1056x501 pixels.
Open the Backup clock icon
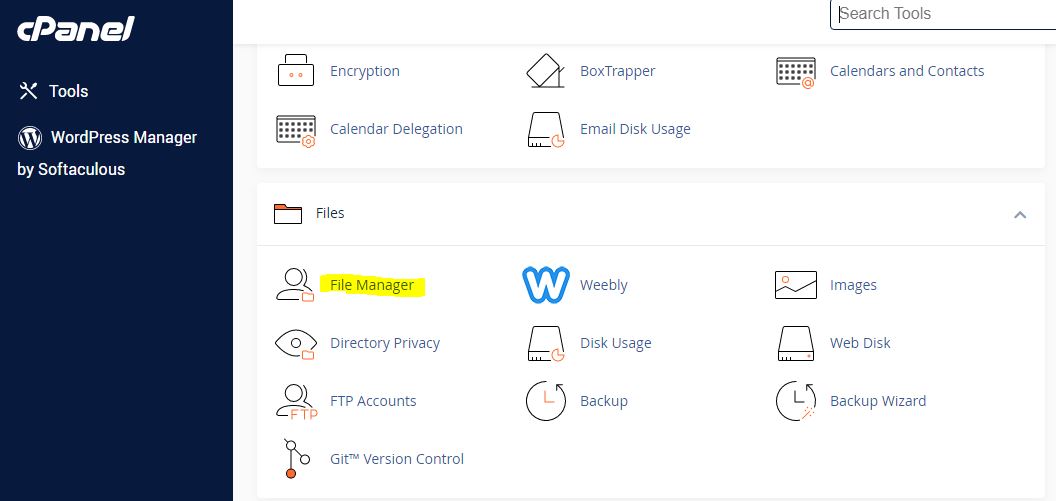pyautogui.click(x=545, y=401)
